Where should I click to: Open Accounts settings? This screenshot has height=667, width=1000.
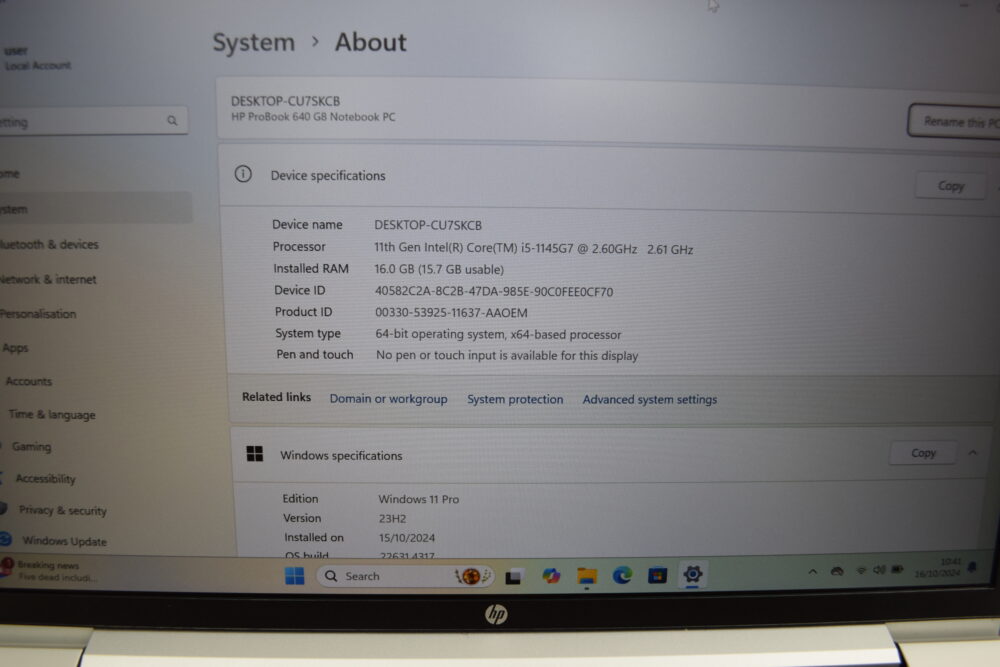[x=29, y=381]
